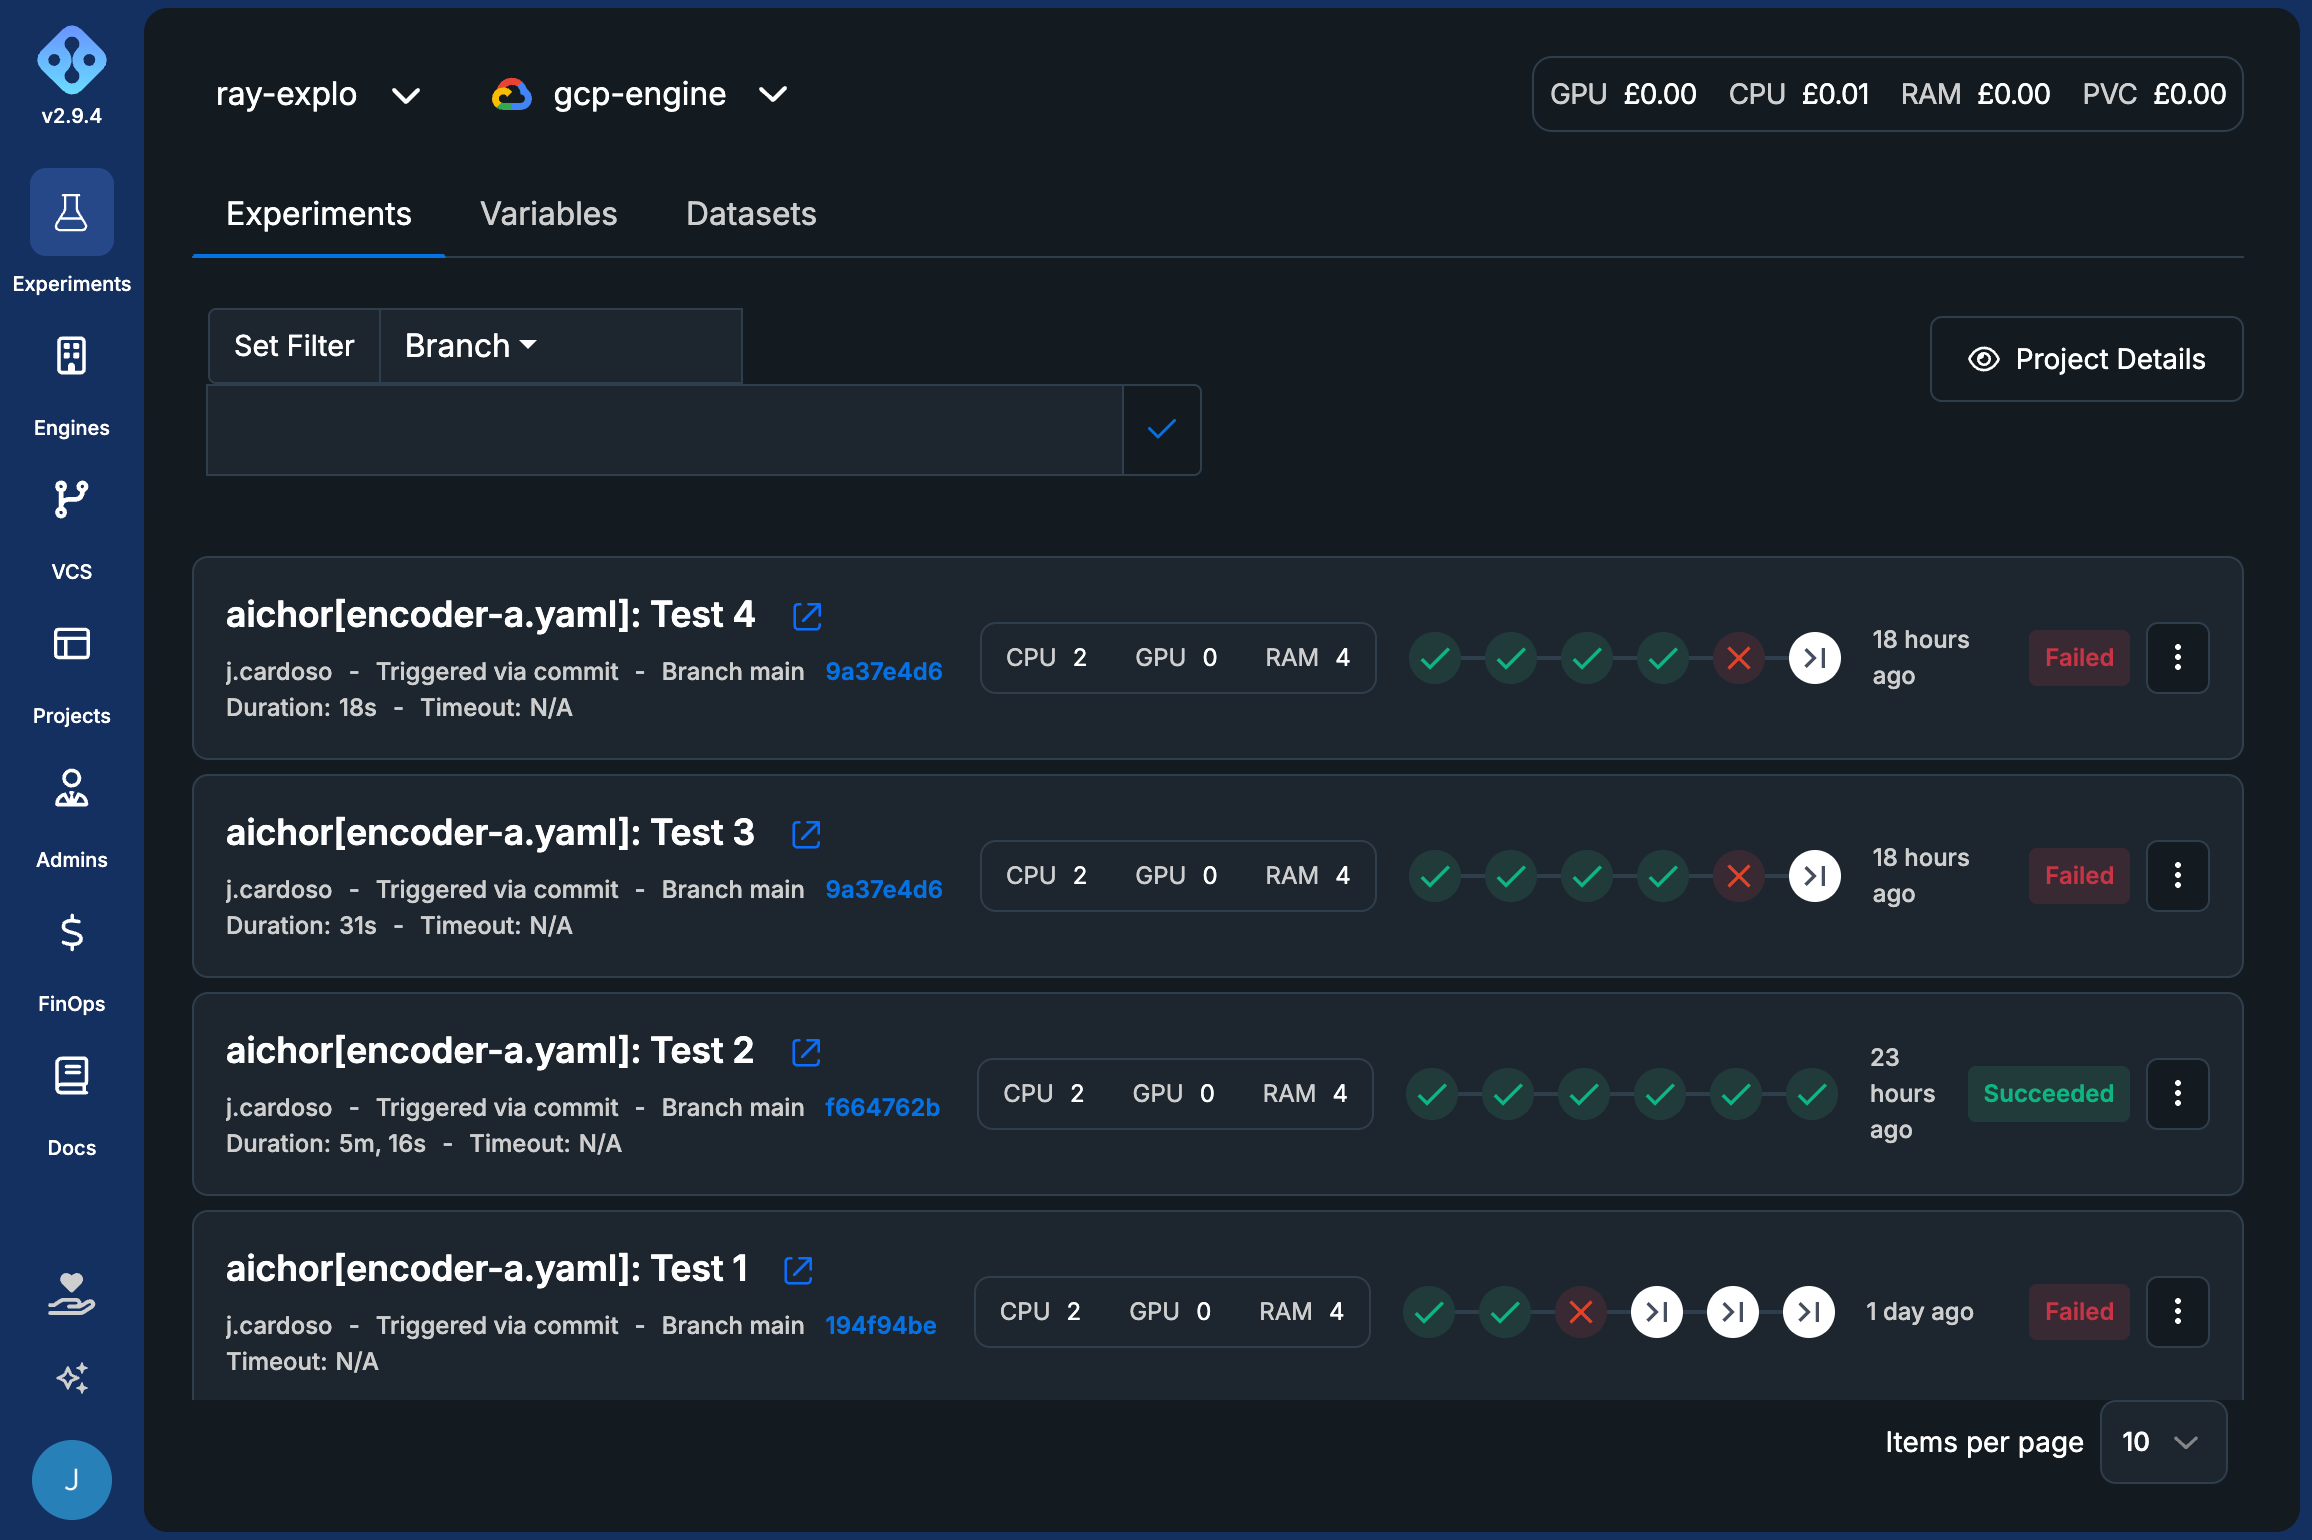Open Test 2 external link icon
The width and height of the screenshot is (2312, 1540).
click(x=806, y=1052)
